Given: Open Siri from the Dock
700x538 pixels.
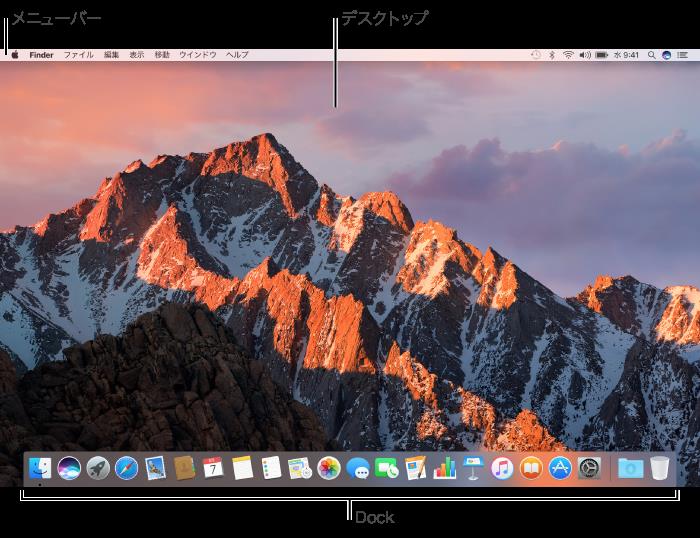Looking at the screenshot, I should point(69,468).
